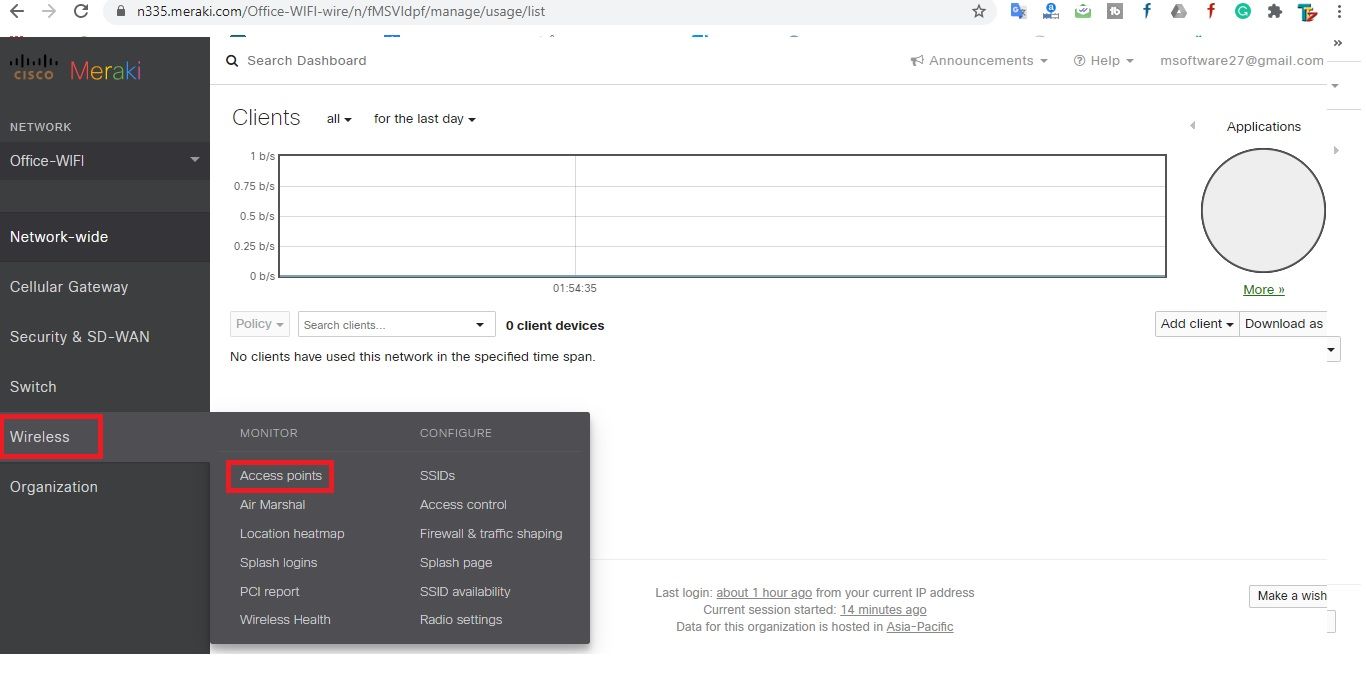
Task: Click the Download as button
Action: coord(1283,324)
